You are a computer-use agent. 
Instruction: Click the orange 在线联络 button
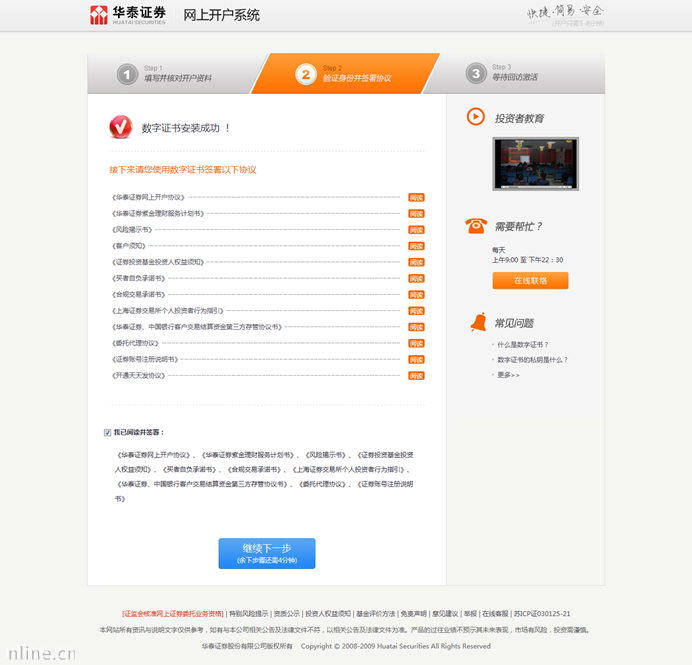(530, 281)
